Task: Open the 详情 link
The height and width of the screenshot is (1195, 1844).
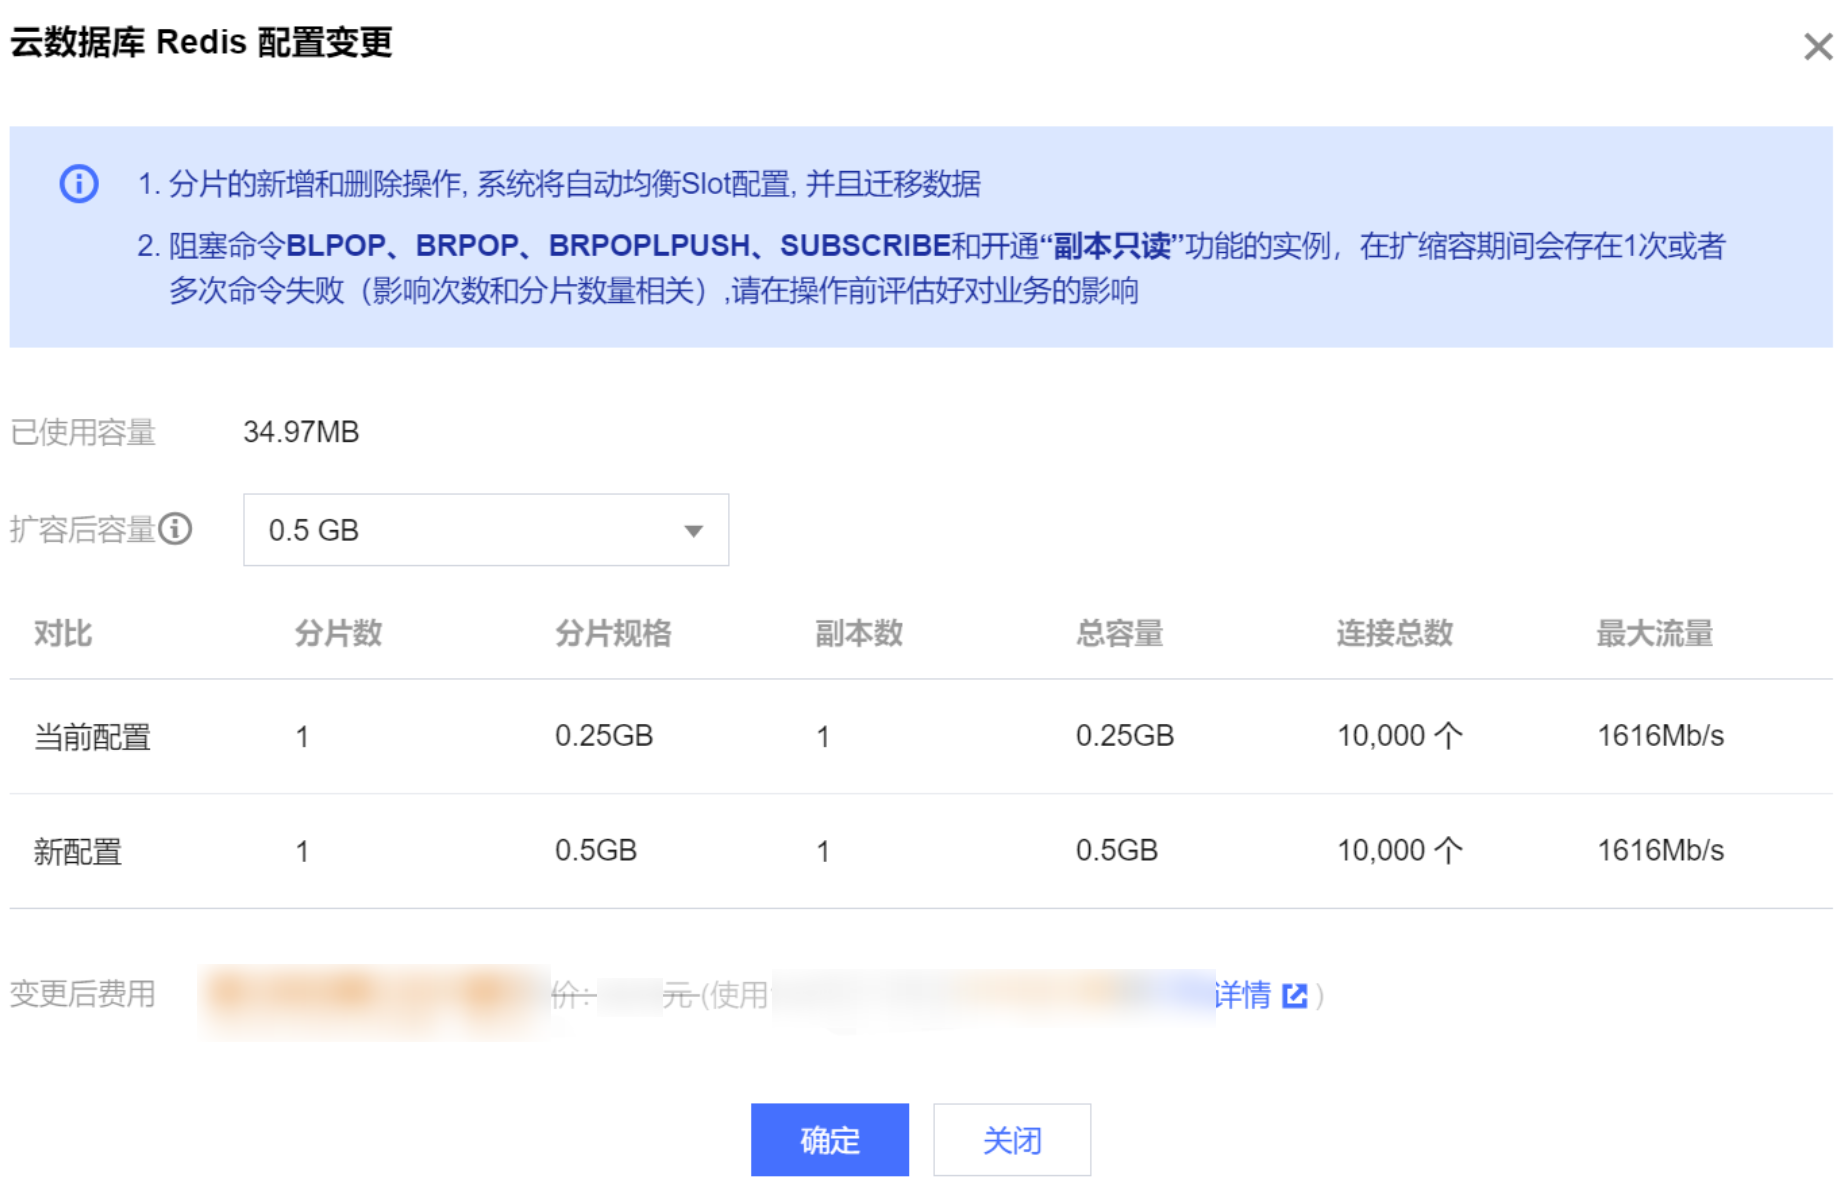Action: [x=1243, y=995]
